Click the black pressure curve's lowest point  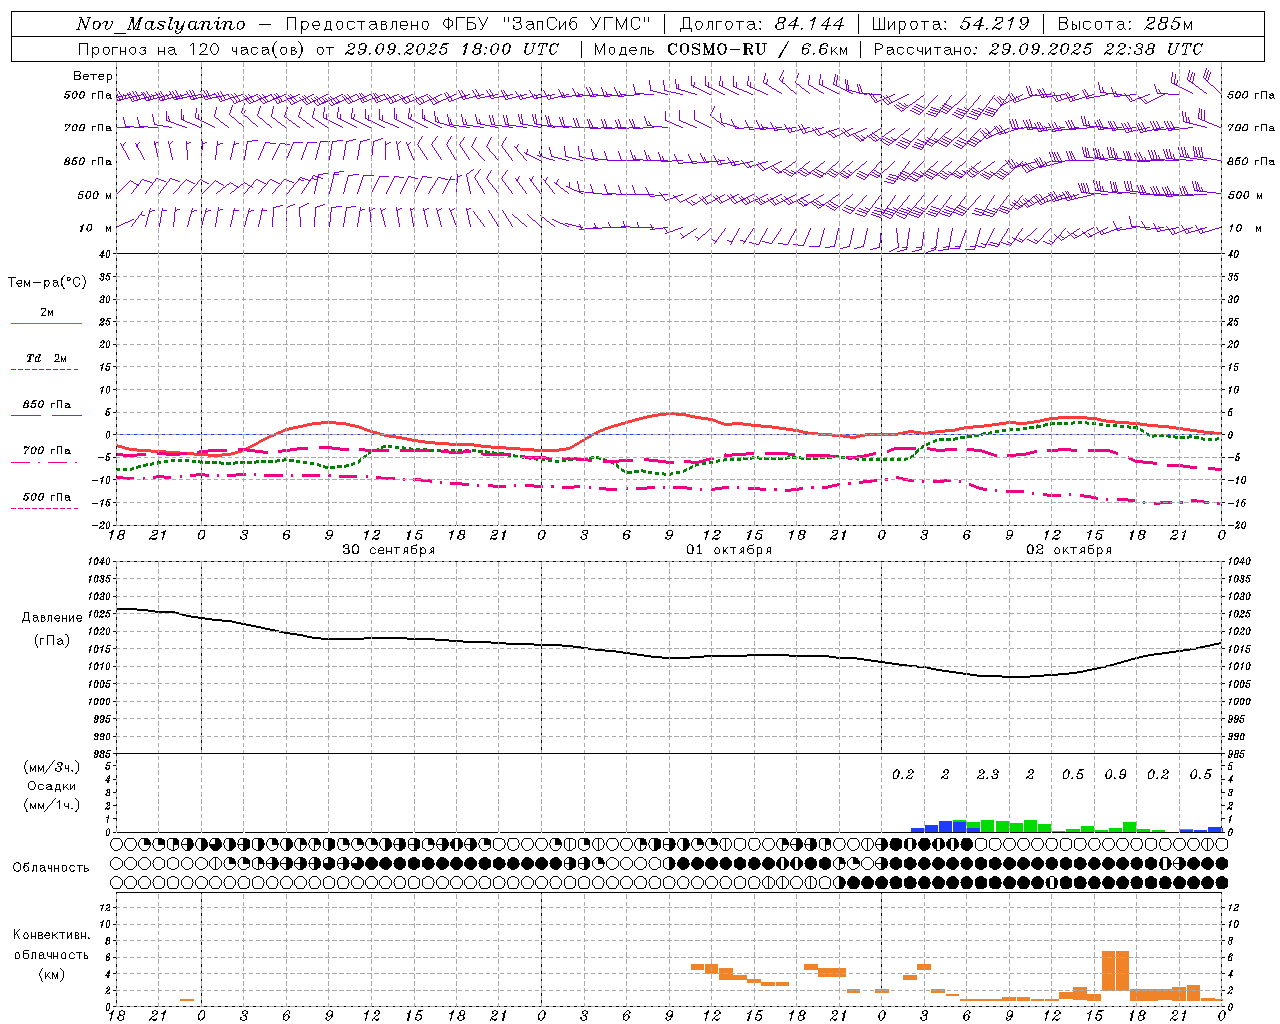point(1015,677)
